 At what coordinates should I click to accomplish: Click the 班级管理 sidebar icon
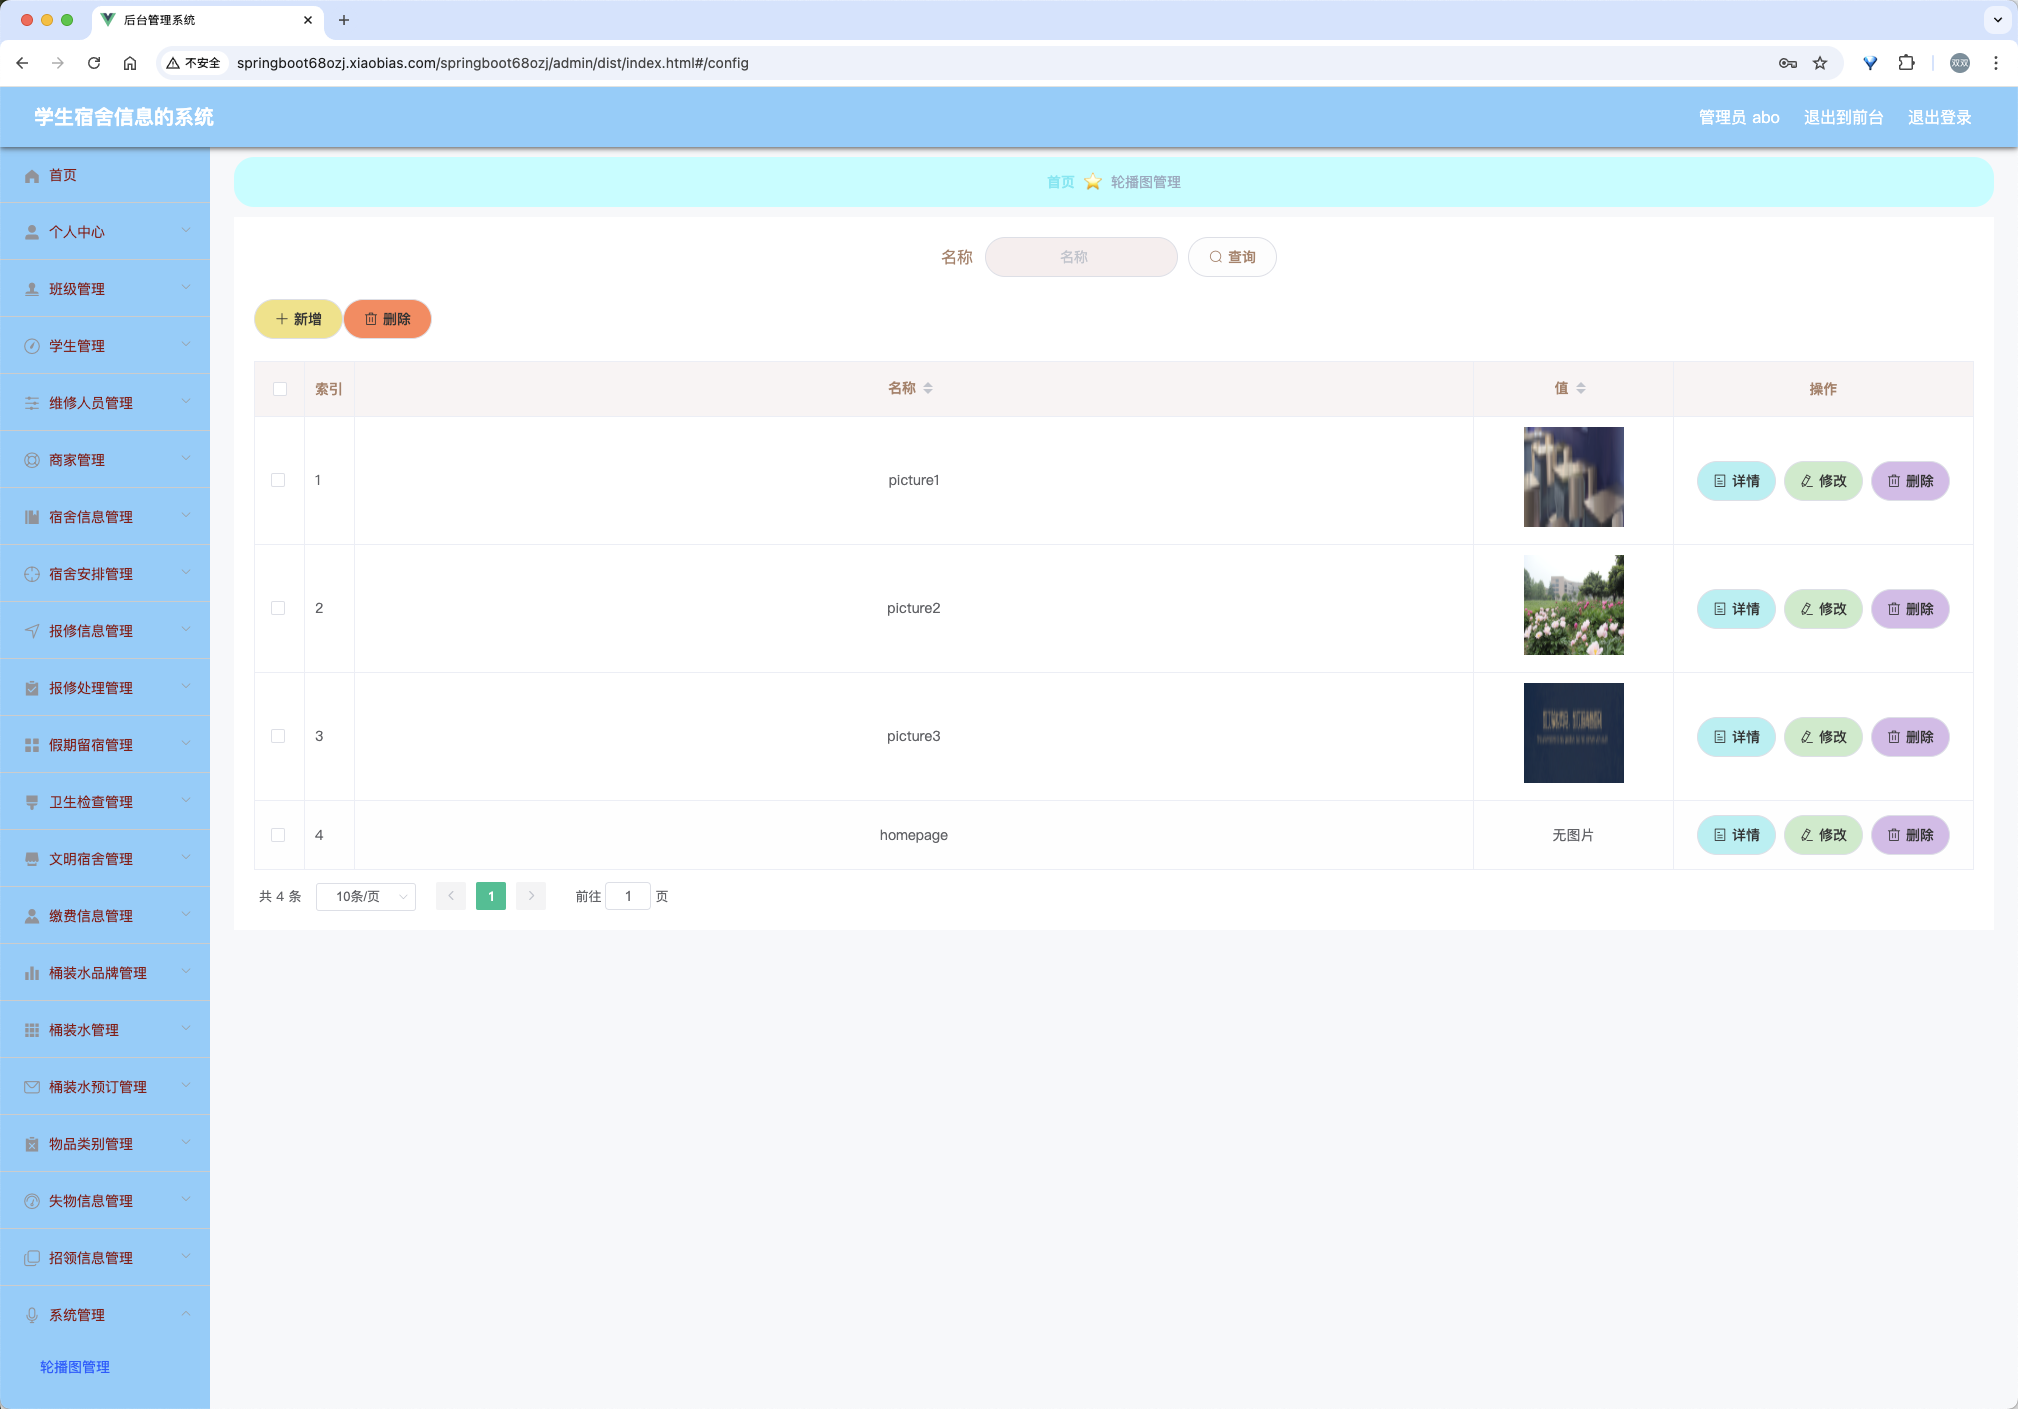click(x=32, y=289)
